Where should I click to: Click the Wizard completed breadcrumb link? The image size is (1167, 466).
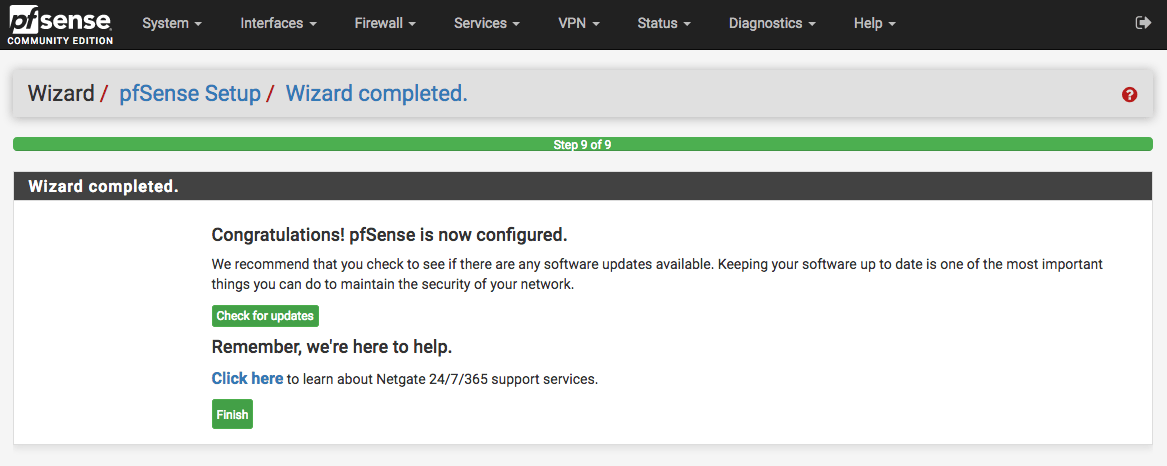tap(377, 94)
